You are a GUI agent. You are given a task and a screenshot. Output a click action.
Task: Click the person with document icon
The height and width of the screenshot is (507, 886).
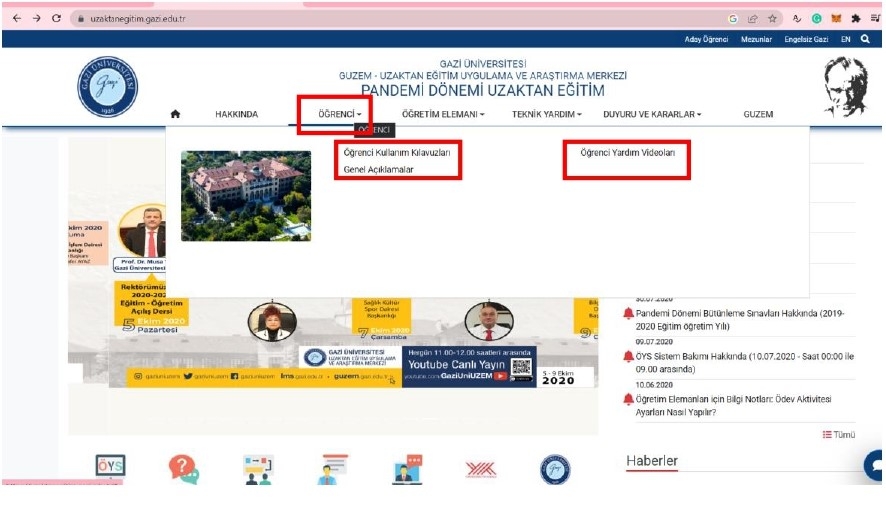point(332,469)
